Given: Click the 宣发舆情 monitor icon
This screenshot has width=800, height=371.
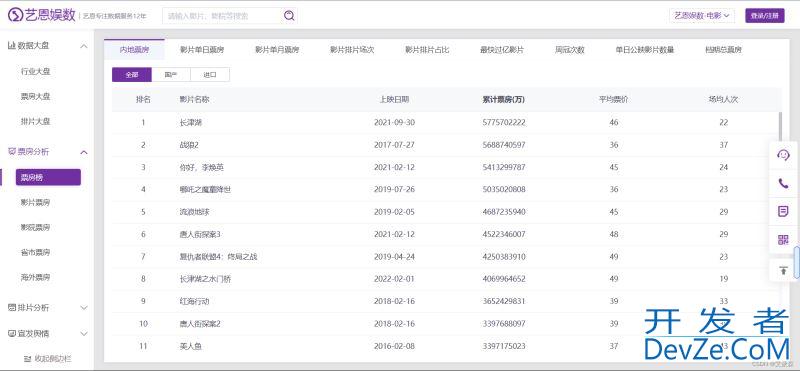Looking at the screenshot, I should (x=12, y=333).
